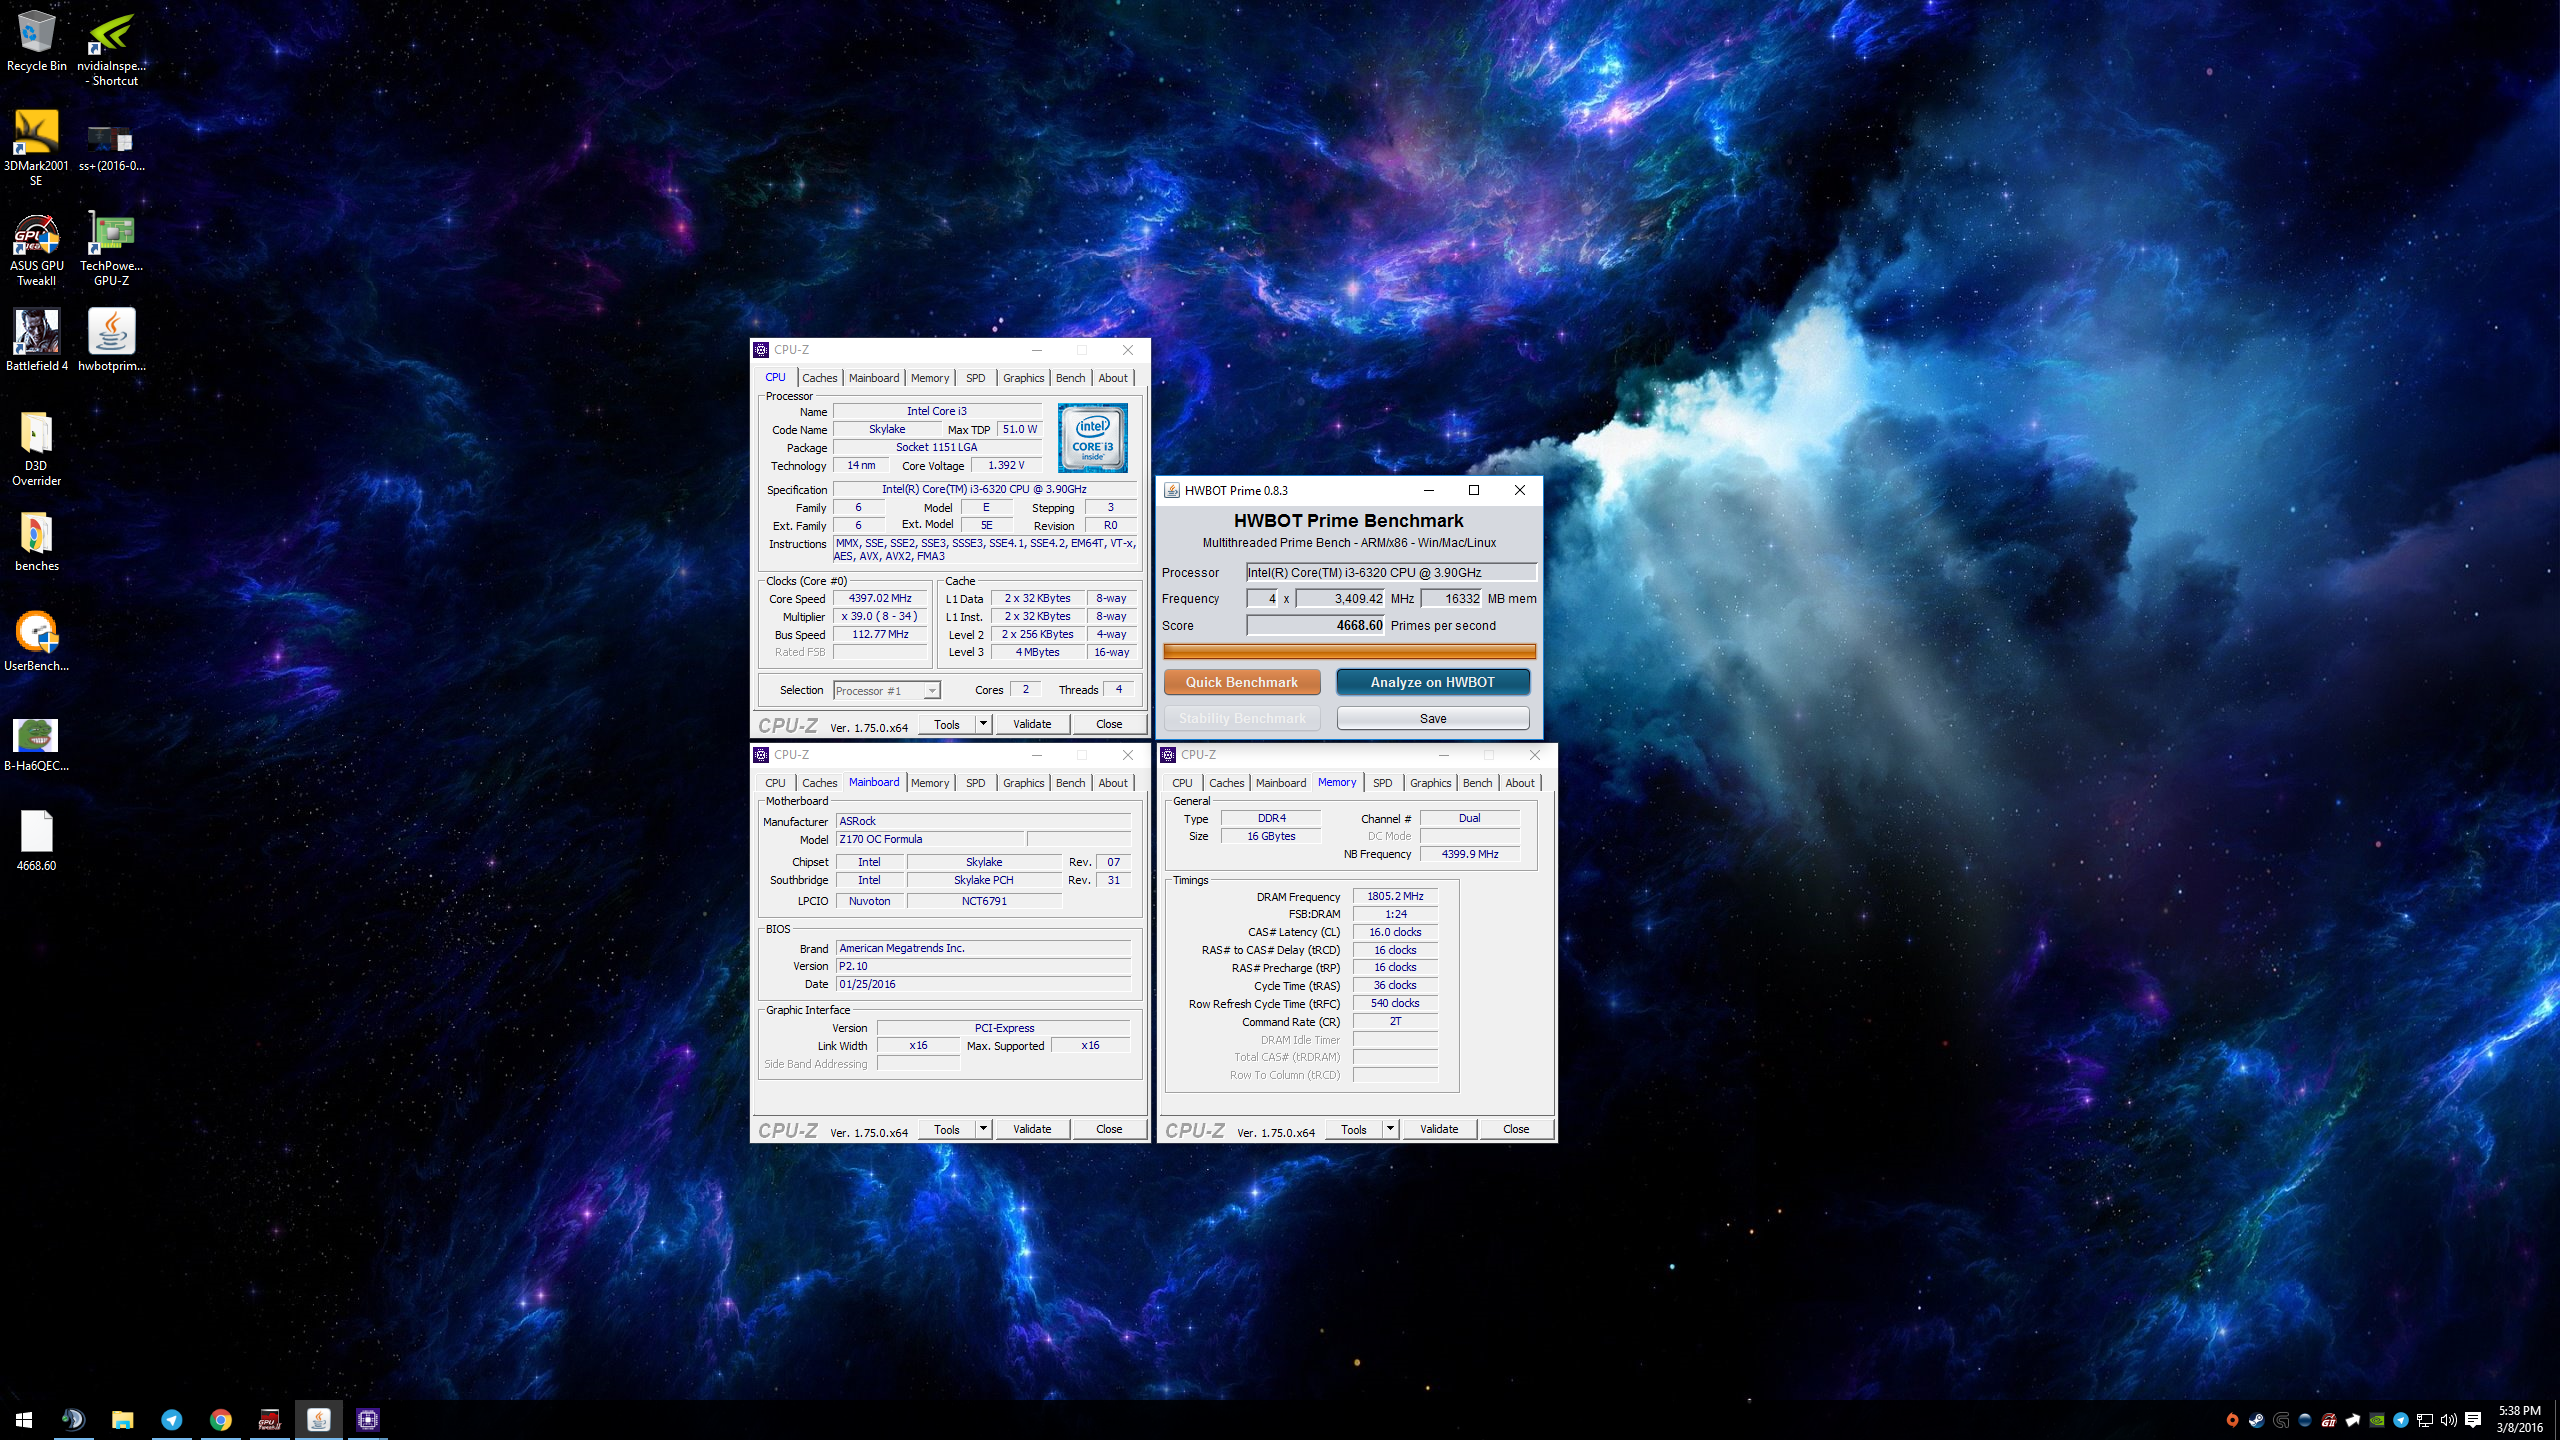The width and height of the screenshot is (2560, 1440).
Task: Select the 4668.60 file on desktop
Action: tap(36, 841)
